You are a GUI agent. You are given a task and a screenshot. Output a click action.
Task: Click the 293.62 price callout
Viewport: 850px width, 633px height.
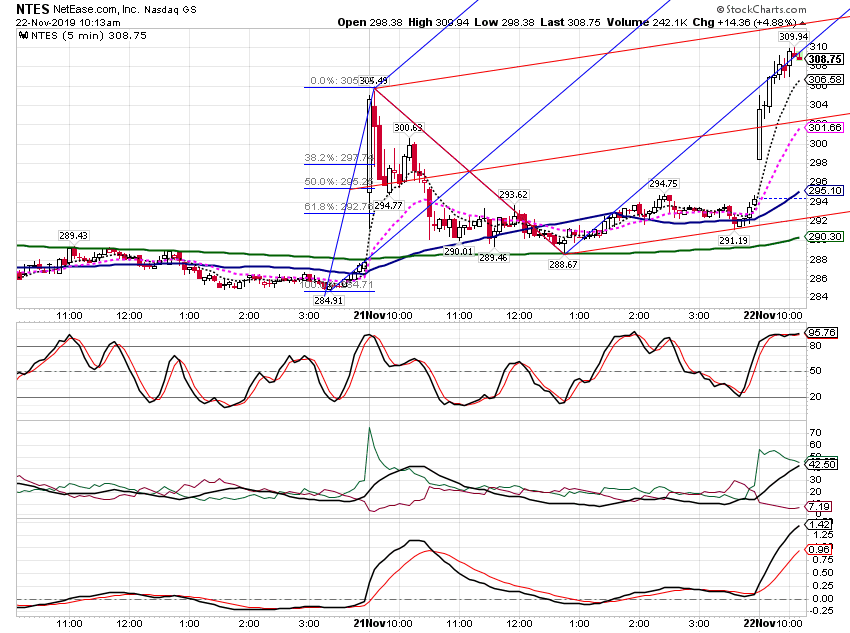pos(513,195)
